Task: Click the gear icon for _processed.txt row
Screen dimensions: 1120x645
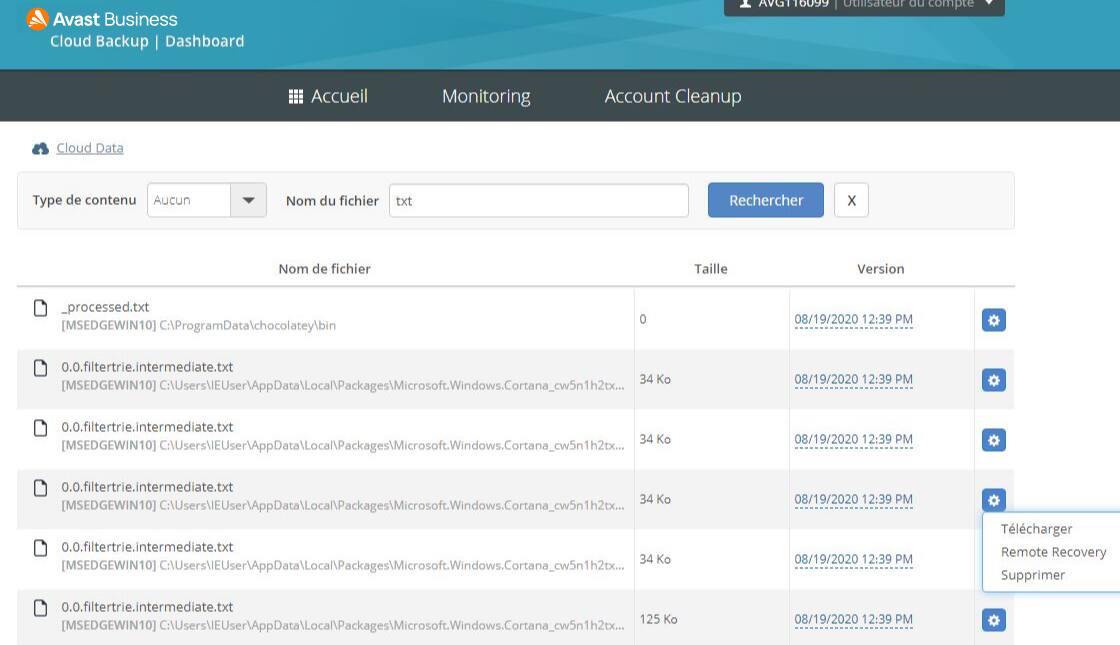Action: [993, 320]
